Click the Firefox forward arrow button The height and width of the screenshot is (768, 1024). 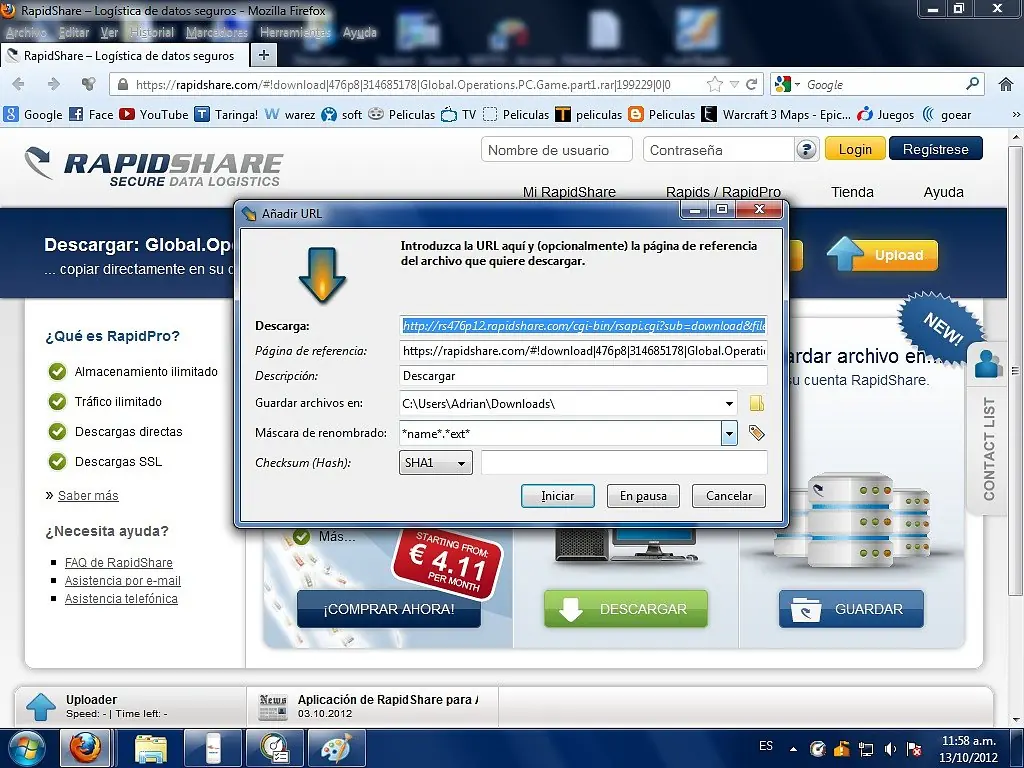[x=54, y=84]
